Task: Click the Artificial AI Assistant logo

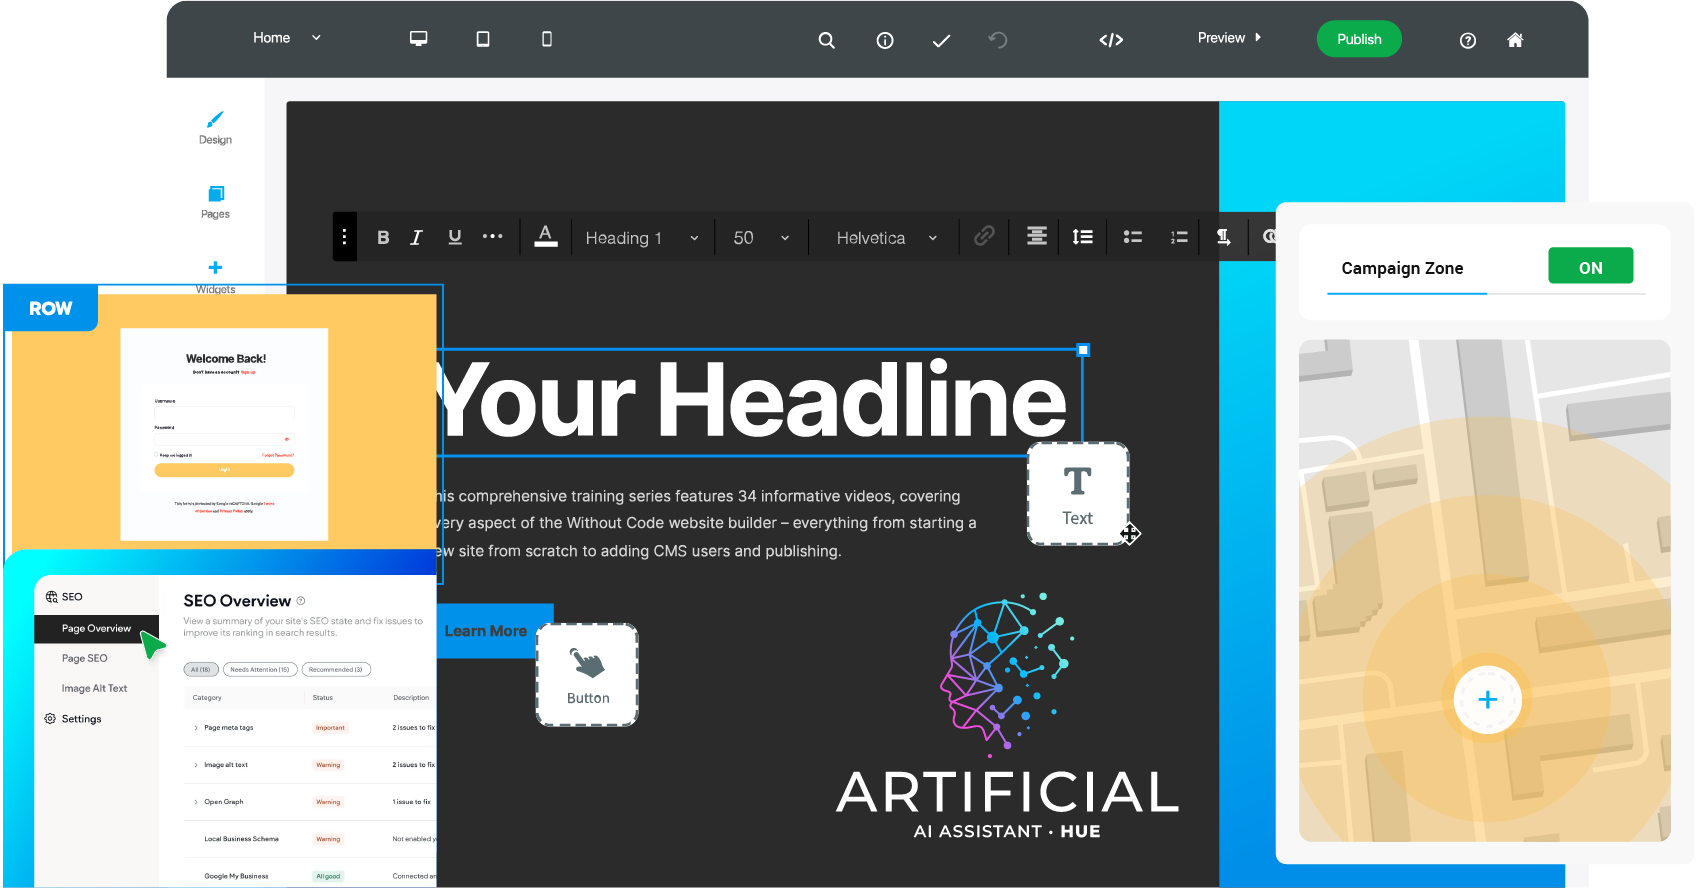Action: coord(1008,716)
